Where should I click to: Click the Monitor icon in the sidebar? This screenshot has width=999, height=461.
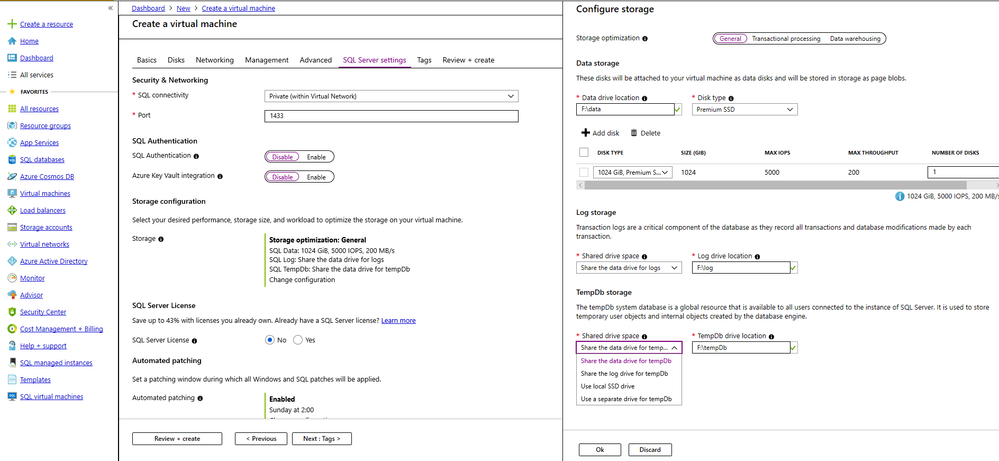coord(11,278)
